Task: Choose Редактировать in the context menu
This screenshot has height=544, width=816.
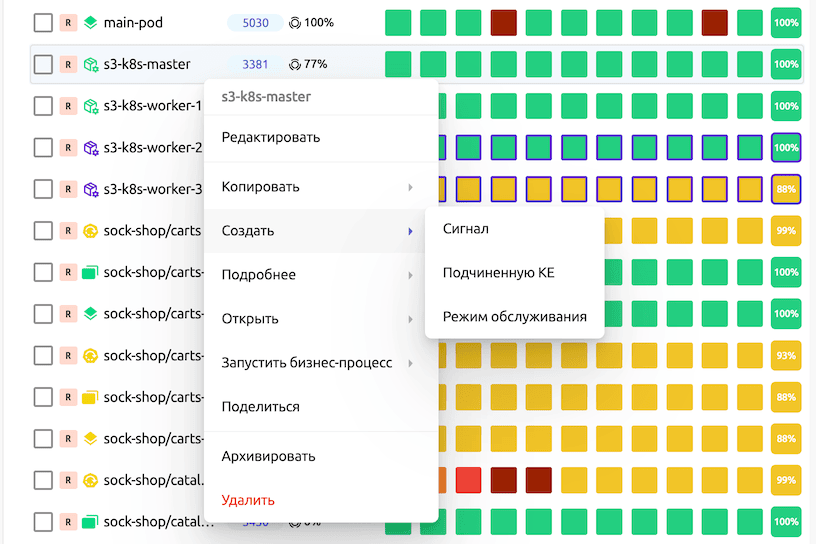Action: [271, 137]
